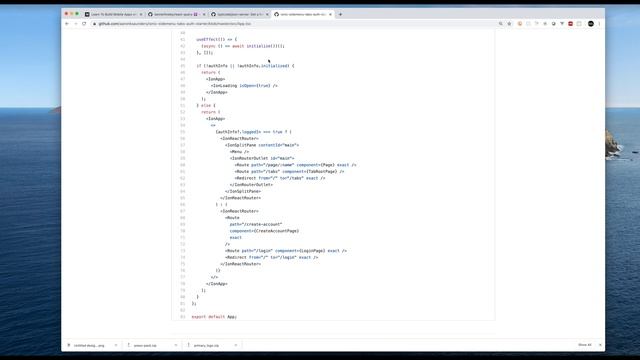Click the zoom magnifier icon in address bar
The image size is (640, 360).
click(501, 24)
